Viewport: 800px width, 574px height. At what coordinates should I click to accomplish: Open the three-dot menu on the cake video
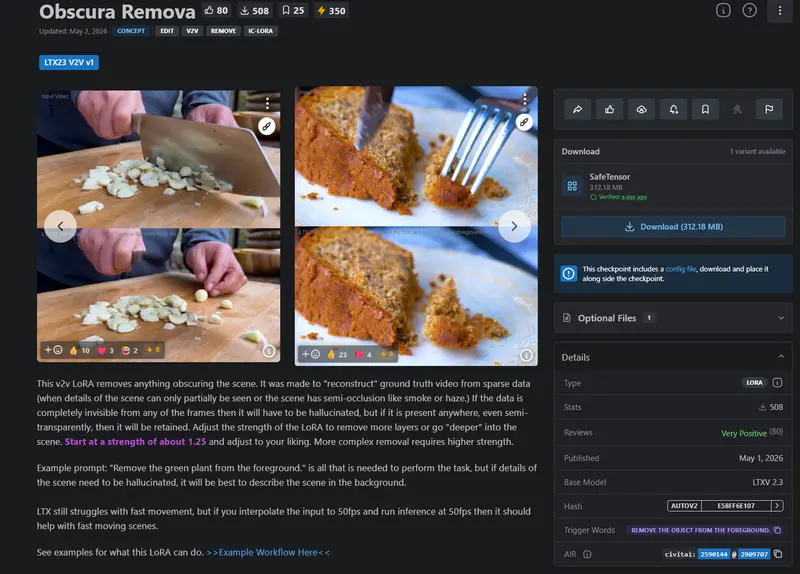tap(524, 99)
